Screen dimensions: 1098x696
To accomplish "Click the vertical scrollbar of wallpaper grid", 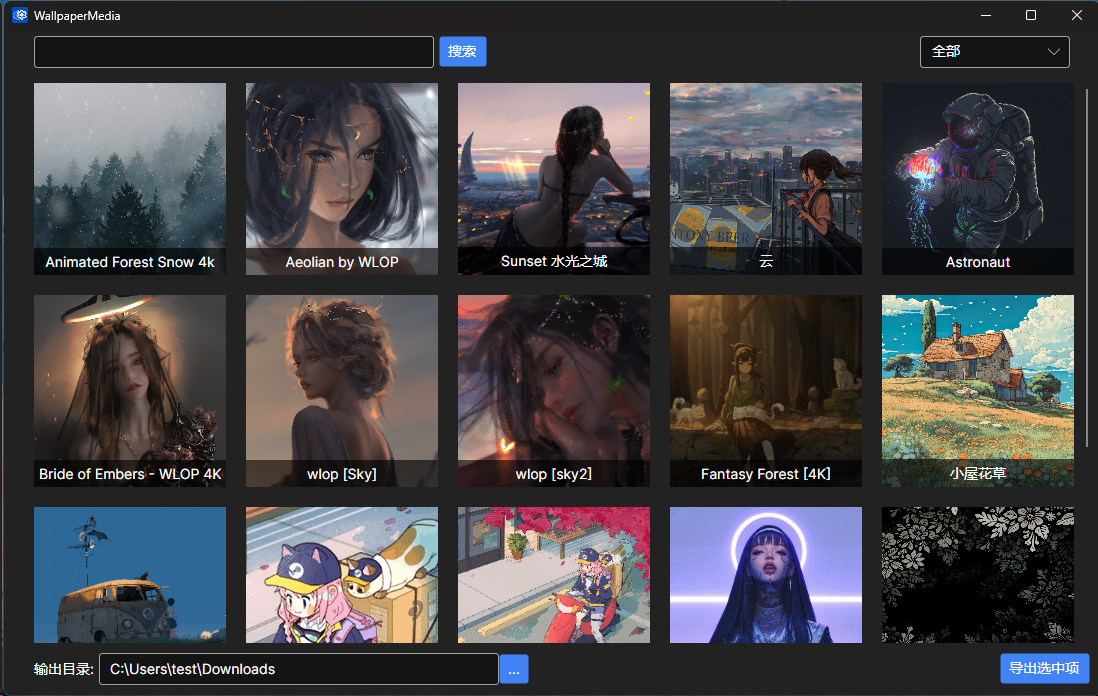I will coord(1086,266).
